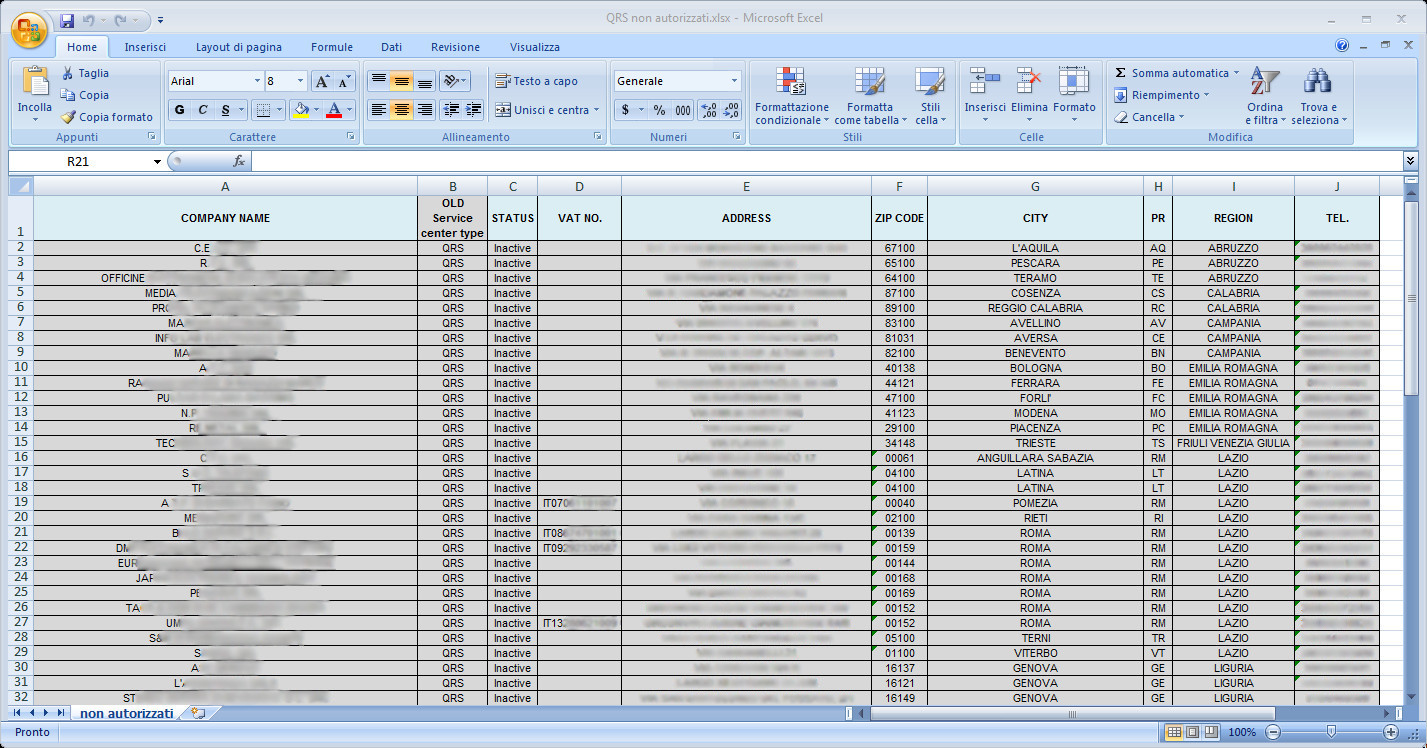Open the font size 8 dropdown
The width and height of the screenshot is (1427, 748).
click(300, 81)
